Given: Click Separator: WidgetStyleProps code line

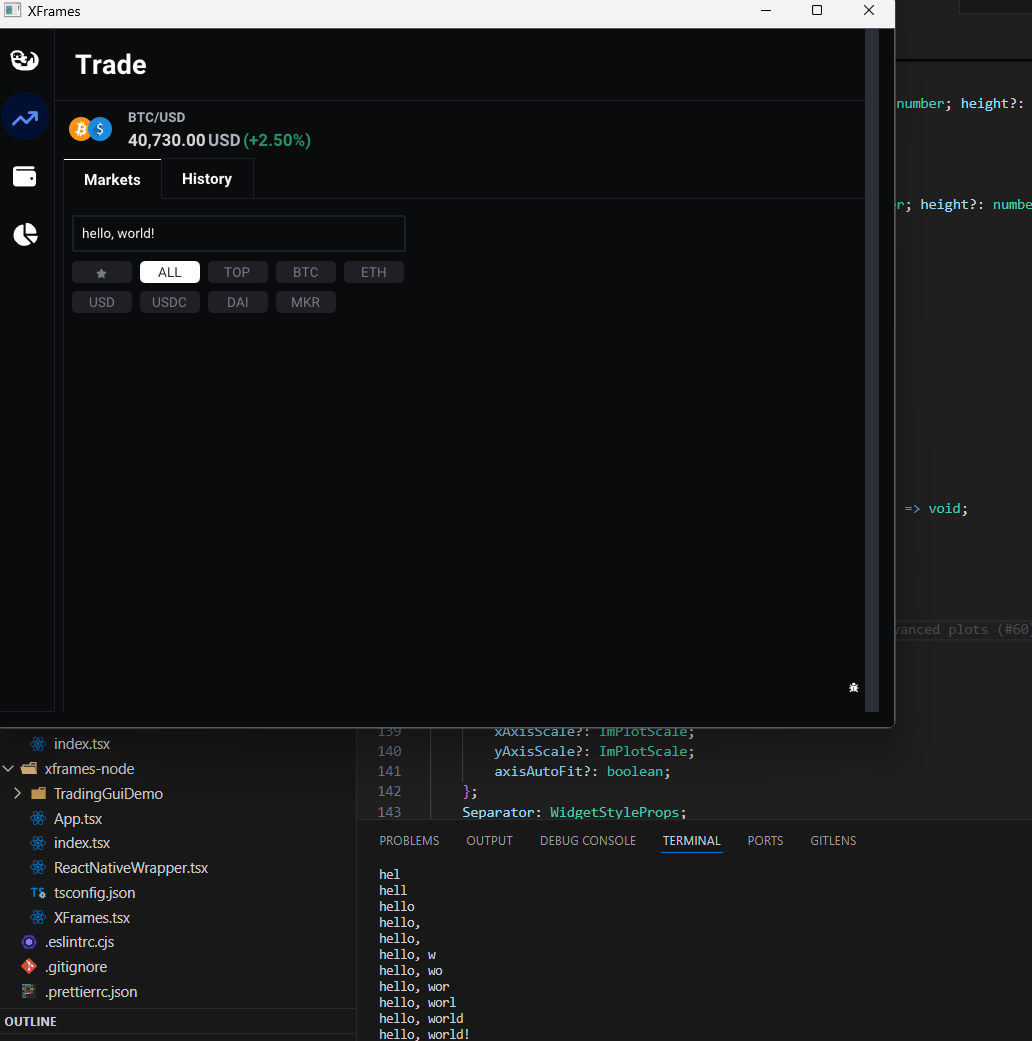Looking at the screenshot, I should click(574, 813).
